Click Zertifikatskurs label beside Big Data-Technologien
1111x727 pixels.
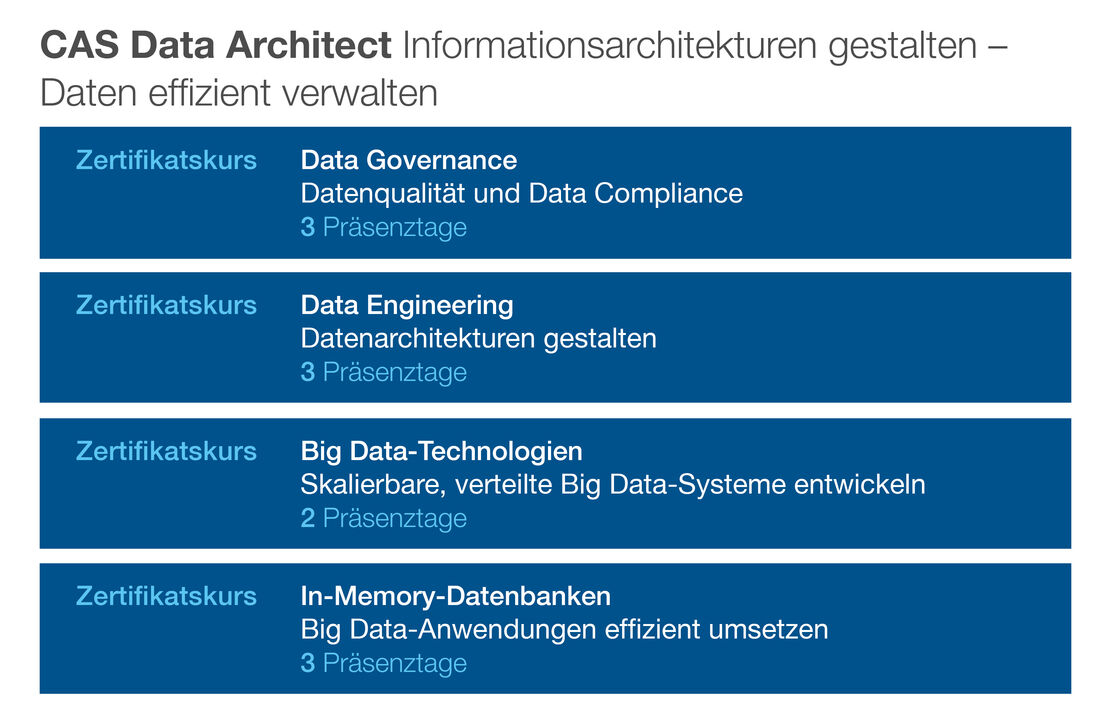click(x=167, y=451)
